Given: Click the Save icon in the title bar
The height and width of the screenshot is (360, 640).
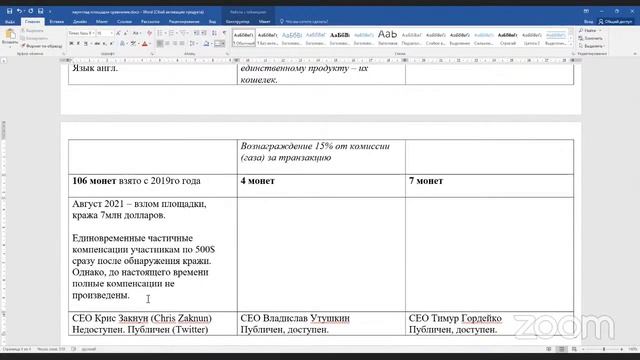Looking at the screenshot, I should [9, 11].
